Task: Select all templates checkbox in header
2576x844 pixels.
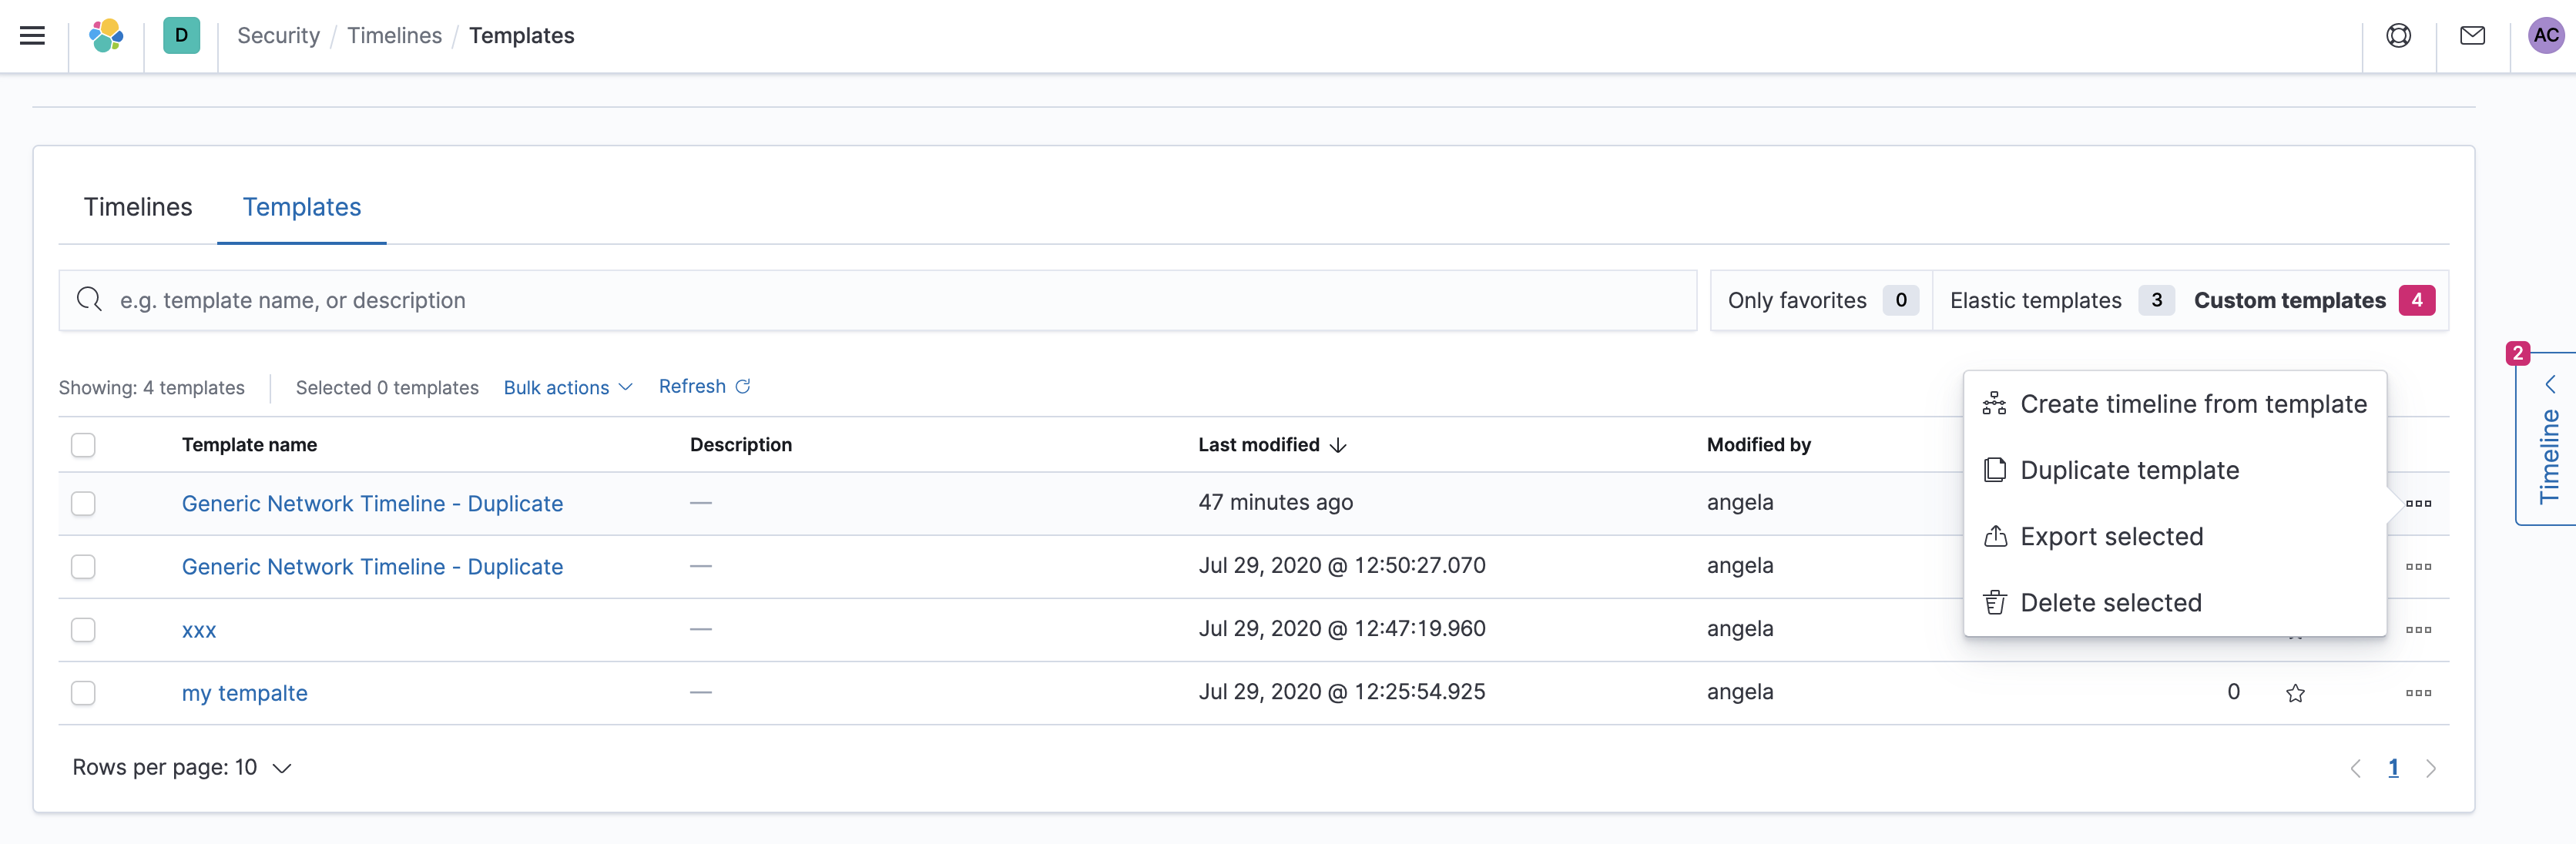Action: point(83,445)
